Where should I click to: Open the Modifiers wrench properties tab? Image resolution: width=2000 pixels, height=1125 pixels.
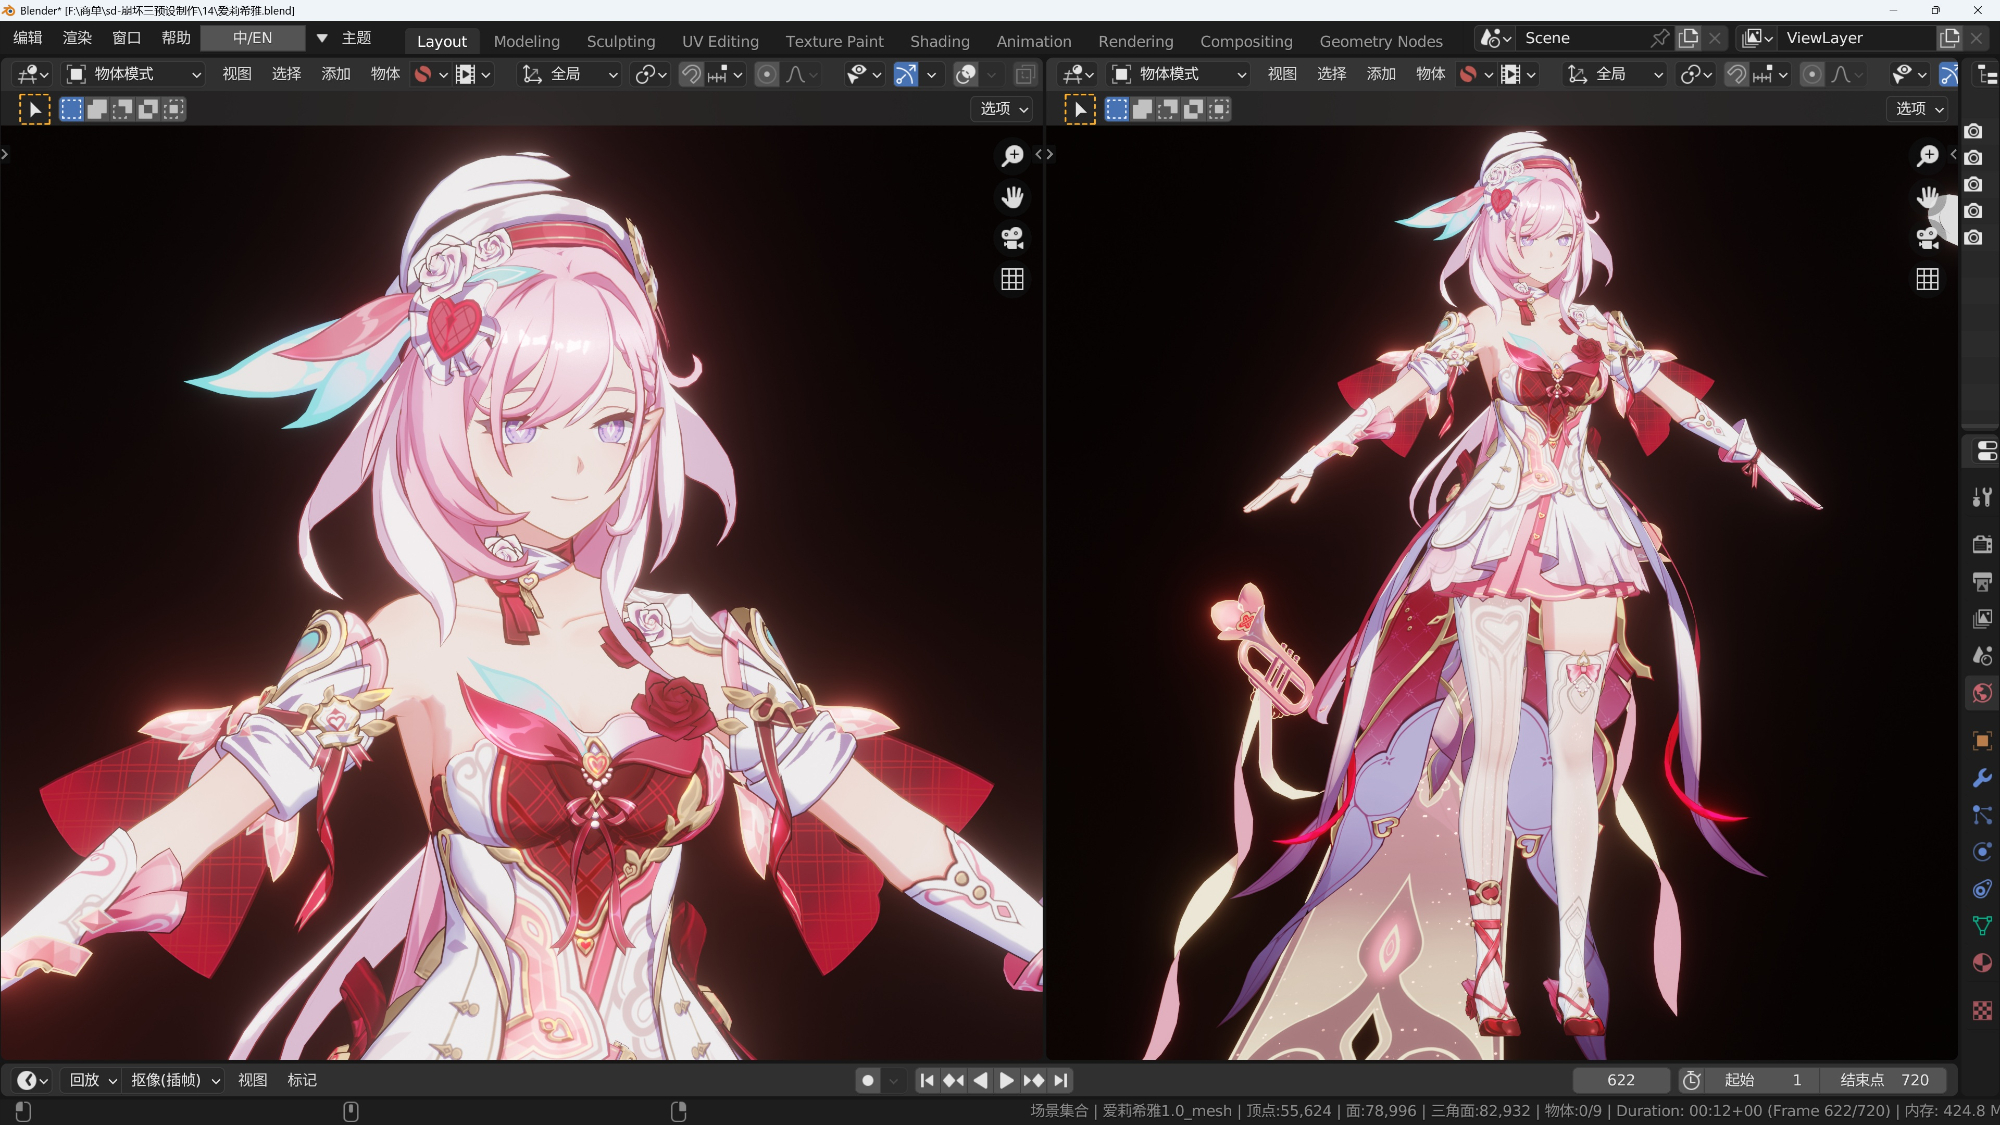[x=1982, y=778]
